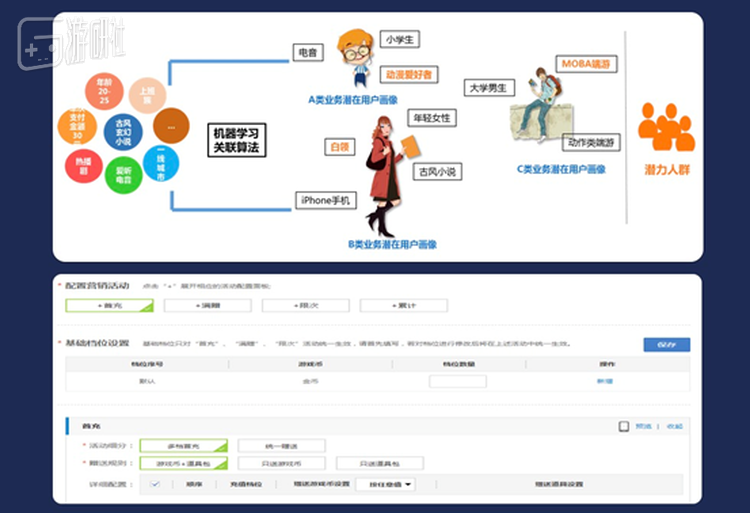
Task: Toggle the checkmark box in 详细配置 row
Action: click(x=155, y=484)
